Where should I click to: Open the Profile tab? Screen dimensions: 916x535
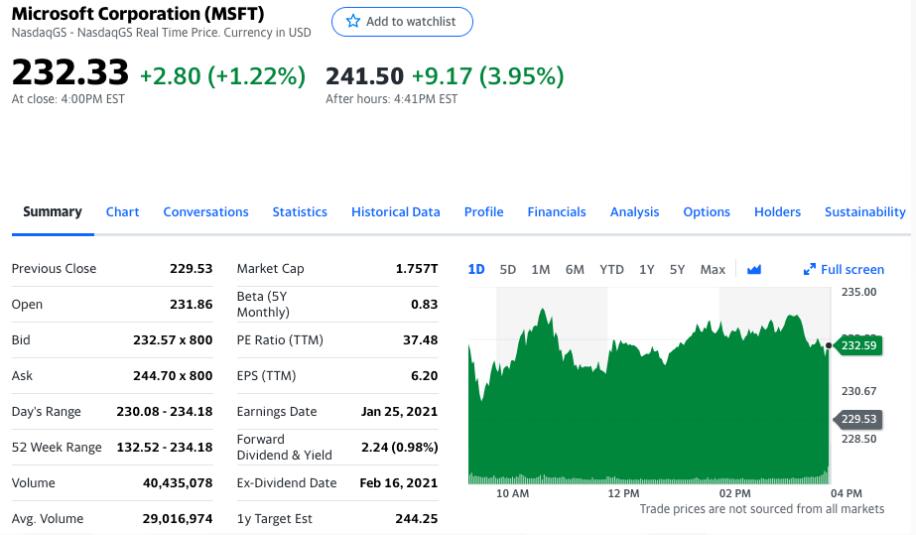[x=484, y=211]
